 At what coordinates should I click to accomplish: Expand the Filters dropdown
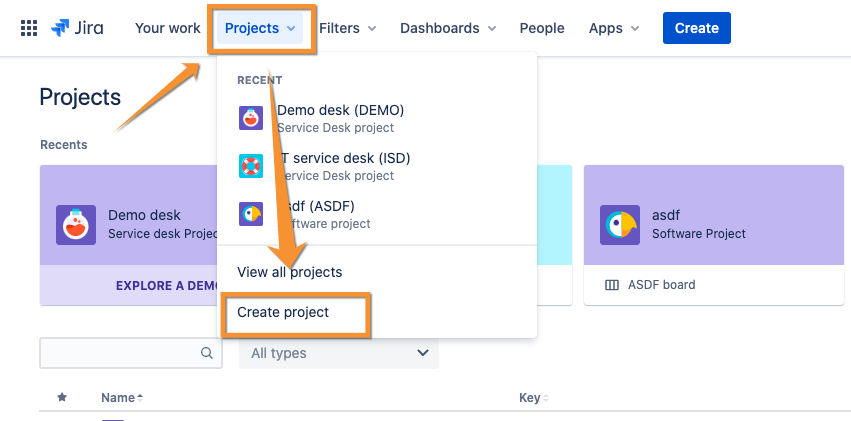347,28
